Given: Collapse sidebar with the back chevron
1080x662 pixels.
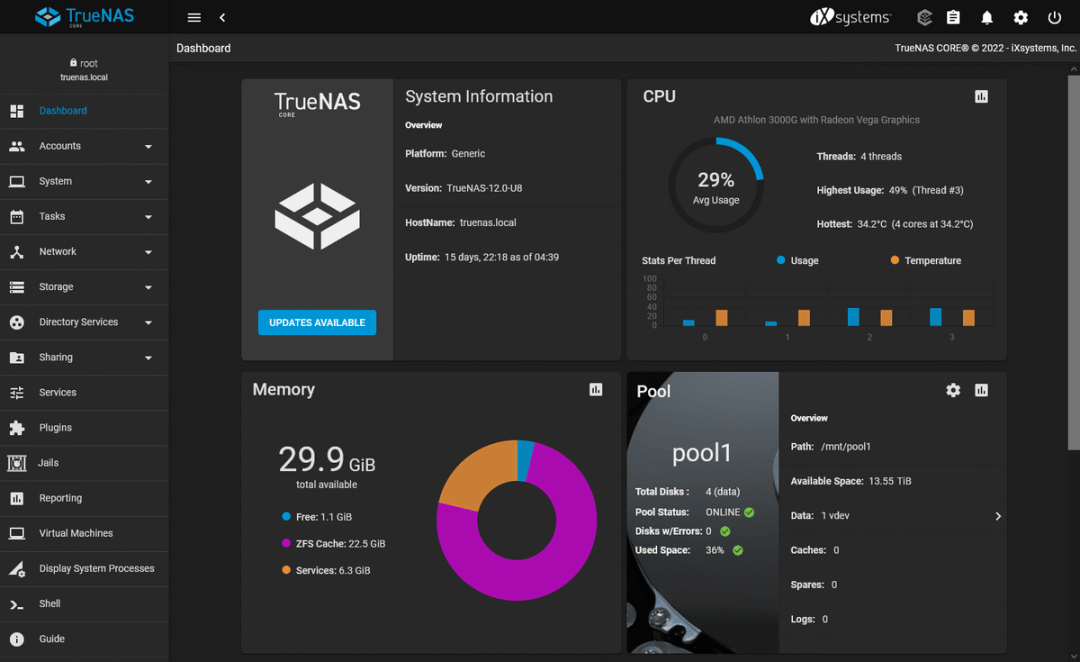Looking at the screenshot, I should pyautogui.click(x=222, y=18).
